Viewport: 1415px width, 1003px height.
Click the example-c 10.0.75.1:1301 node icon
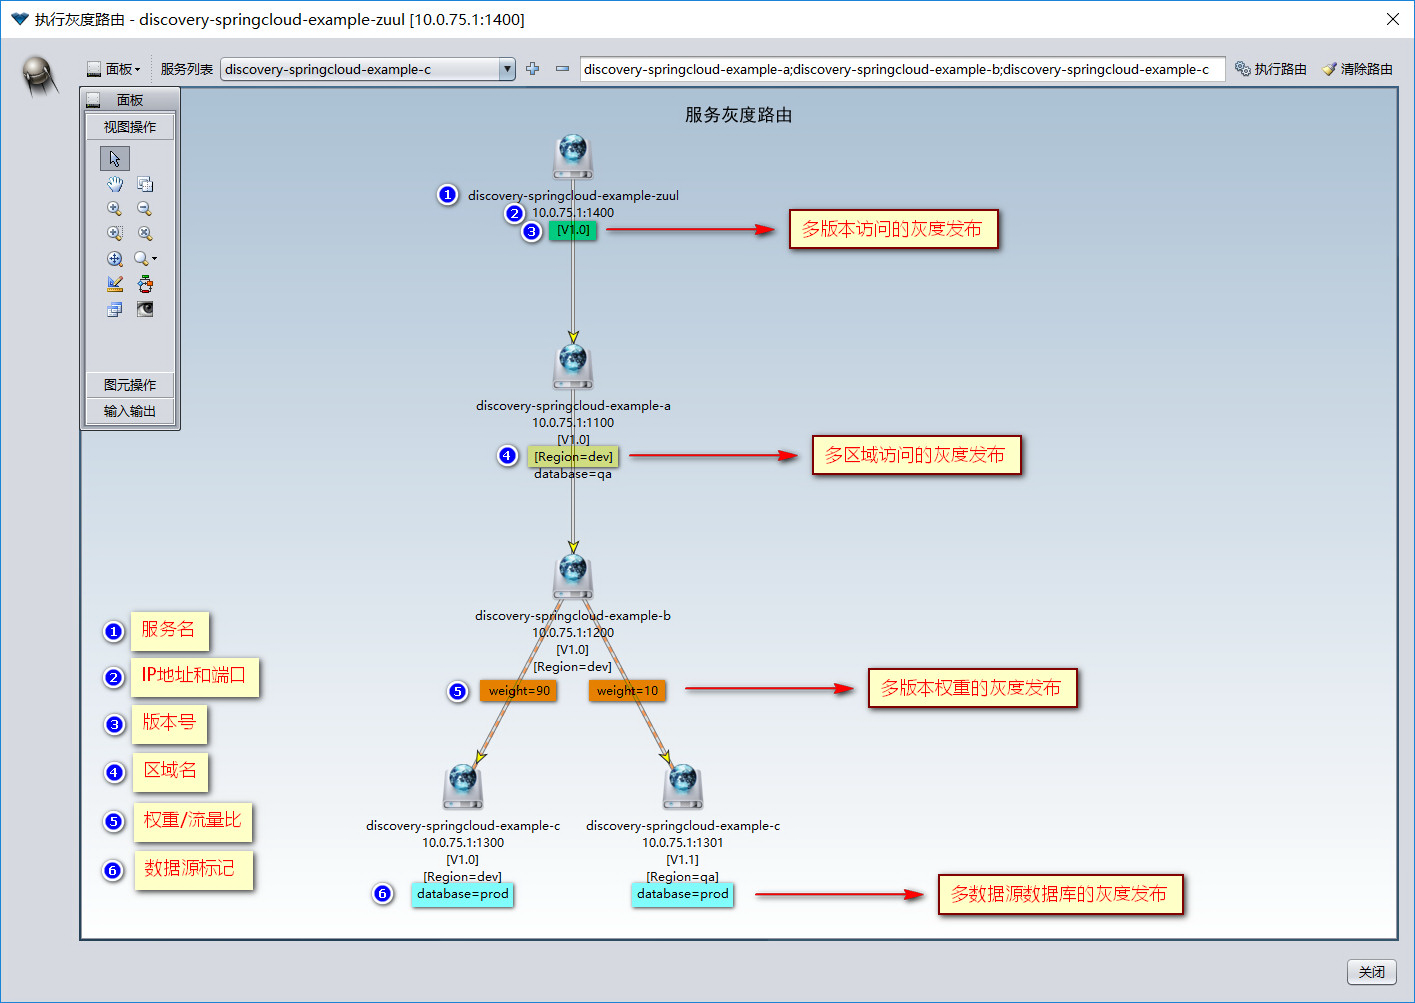(x=683, y=787)
